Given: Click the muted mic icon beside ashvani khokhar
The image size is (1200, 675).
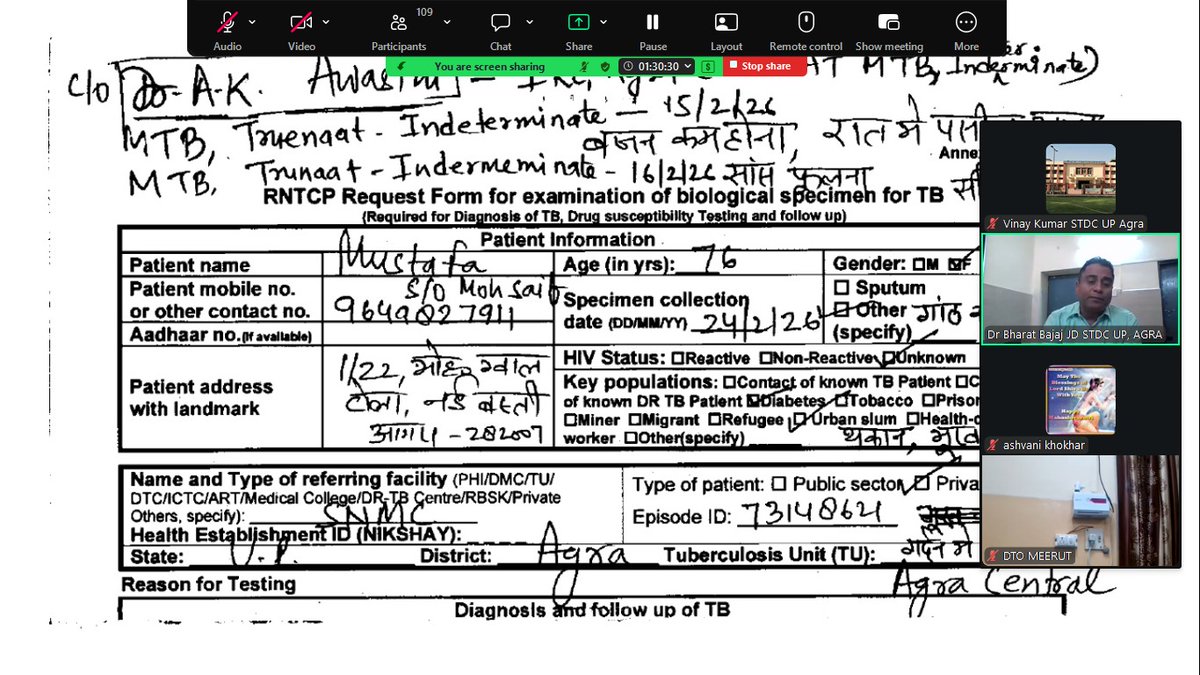Looking at the screenshot, I should [992, 445].
